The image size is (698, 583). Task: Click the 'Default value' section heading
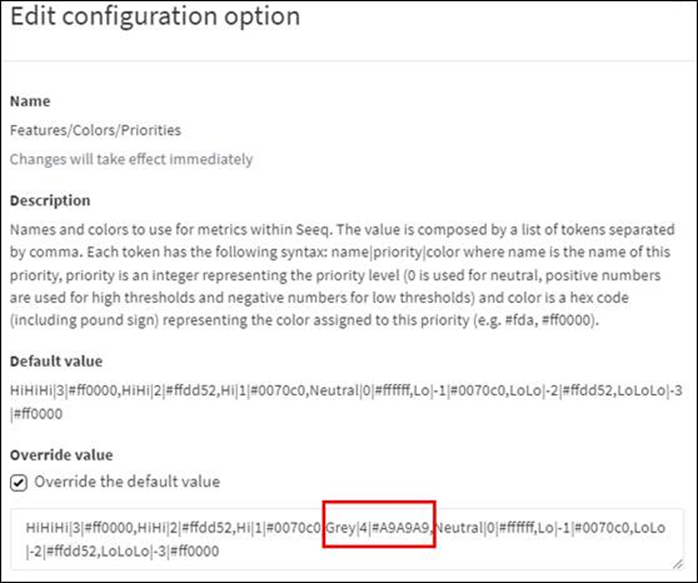(56, 361)
